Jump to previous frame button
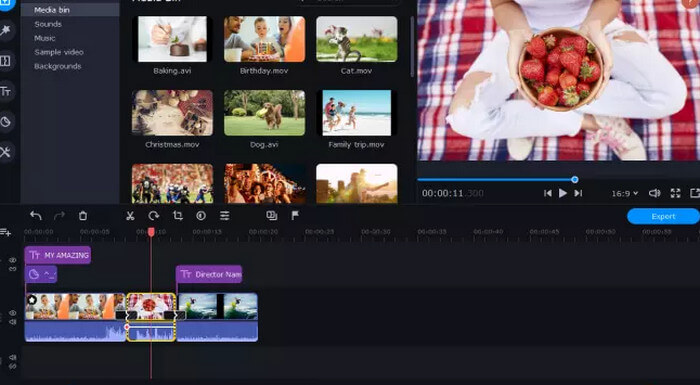Image resolution: width=700 pixels, height=385 pixels. pyautogui.click(x=547, y=193)
